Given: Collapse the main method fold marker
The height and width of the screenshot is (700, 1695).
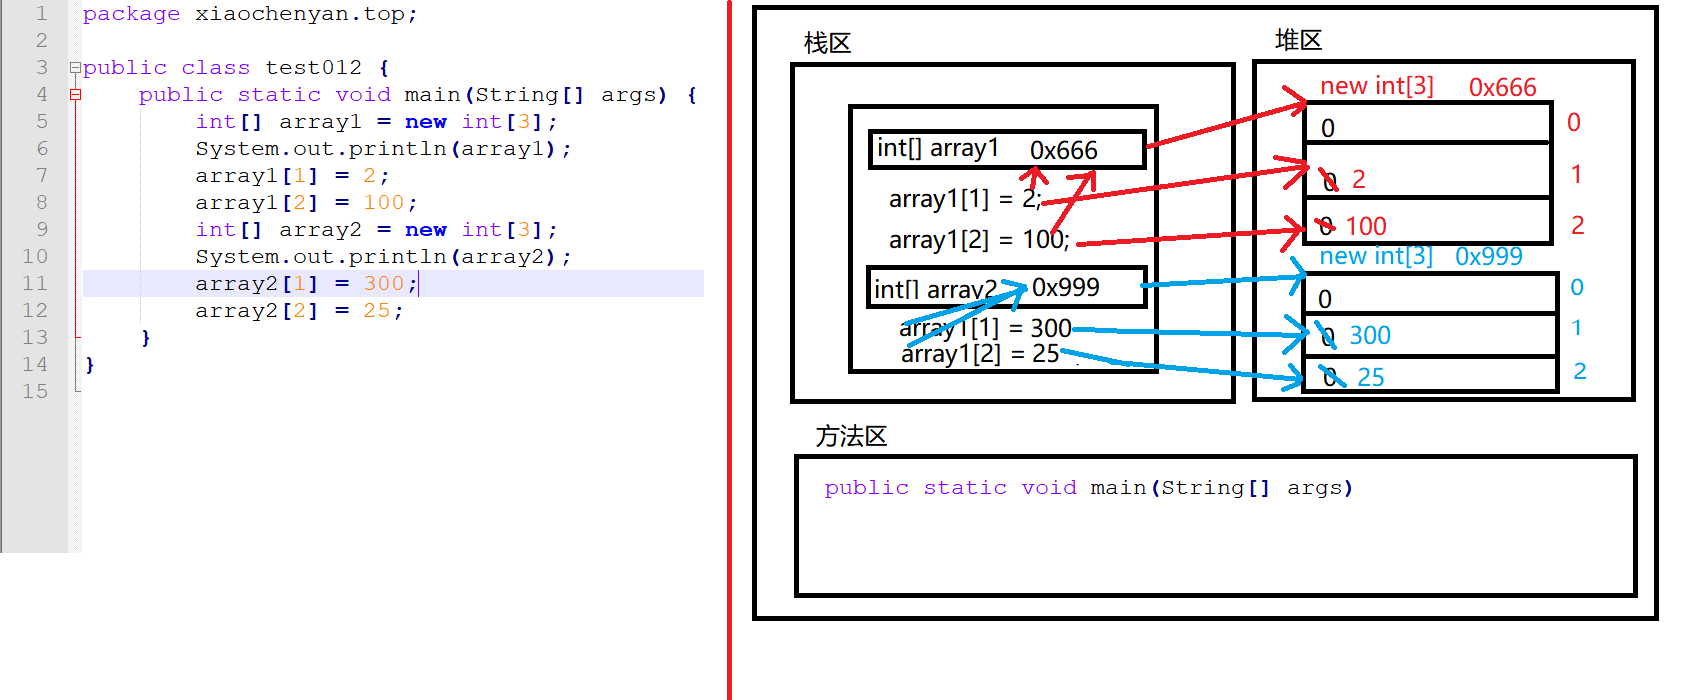Looking at the screenshot, I should point(75,95).
